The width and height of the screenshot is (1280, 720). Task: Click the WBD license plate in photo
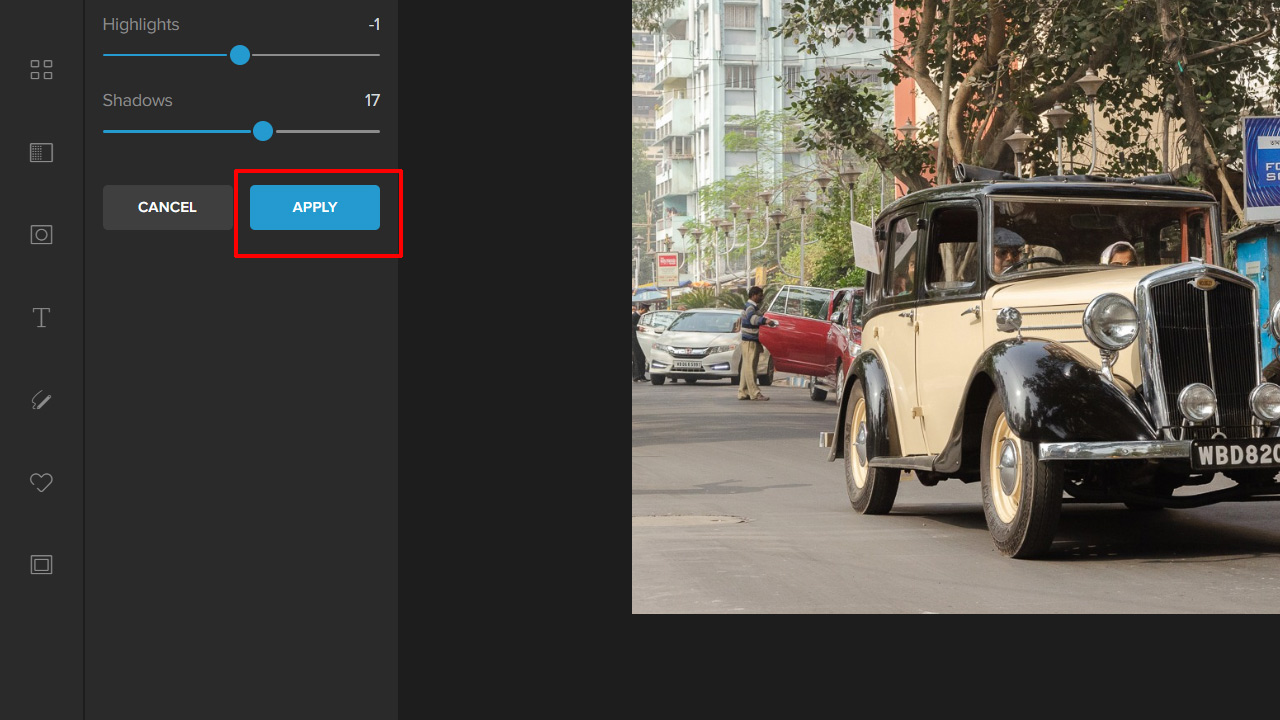coord(1236,455)
